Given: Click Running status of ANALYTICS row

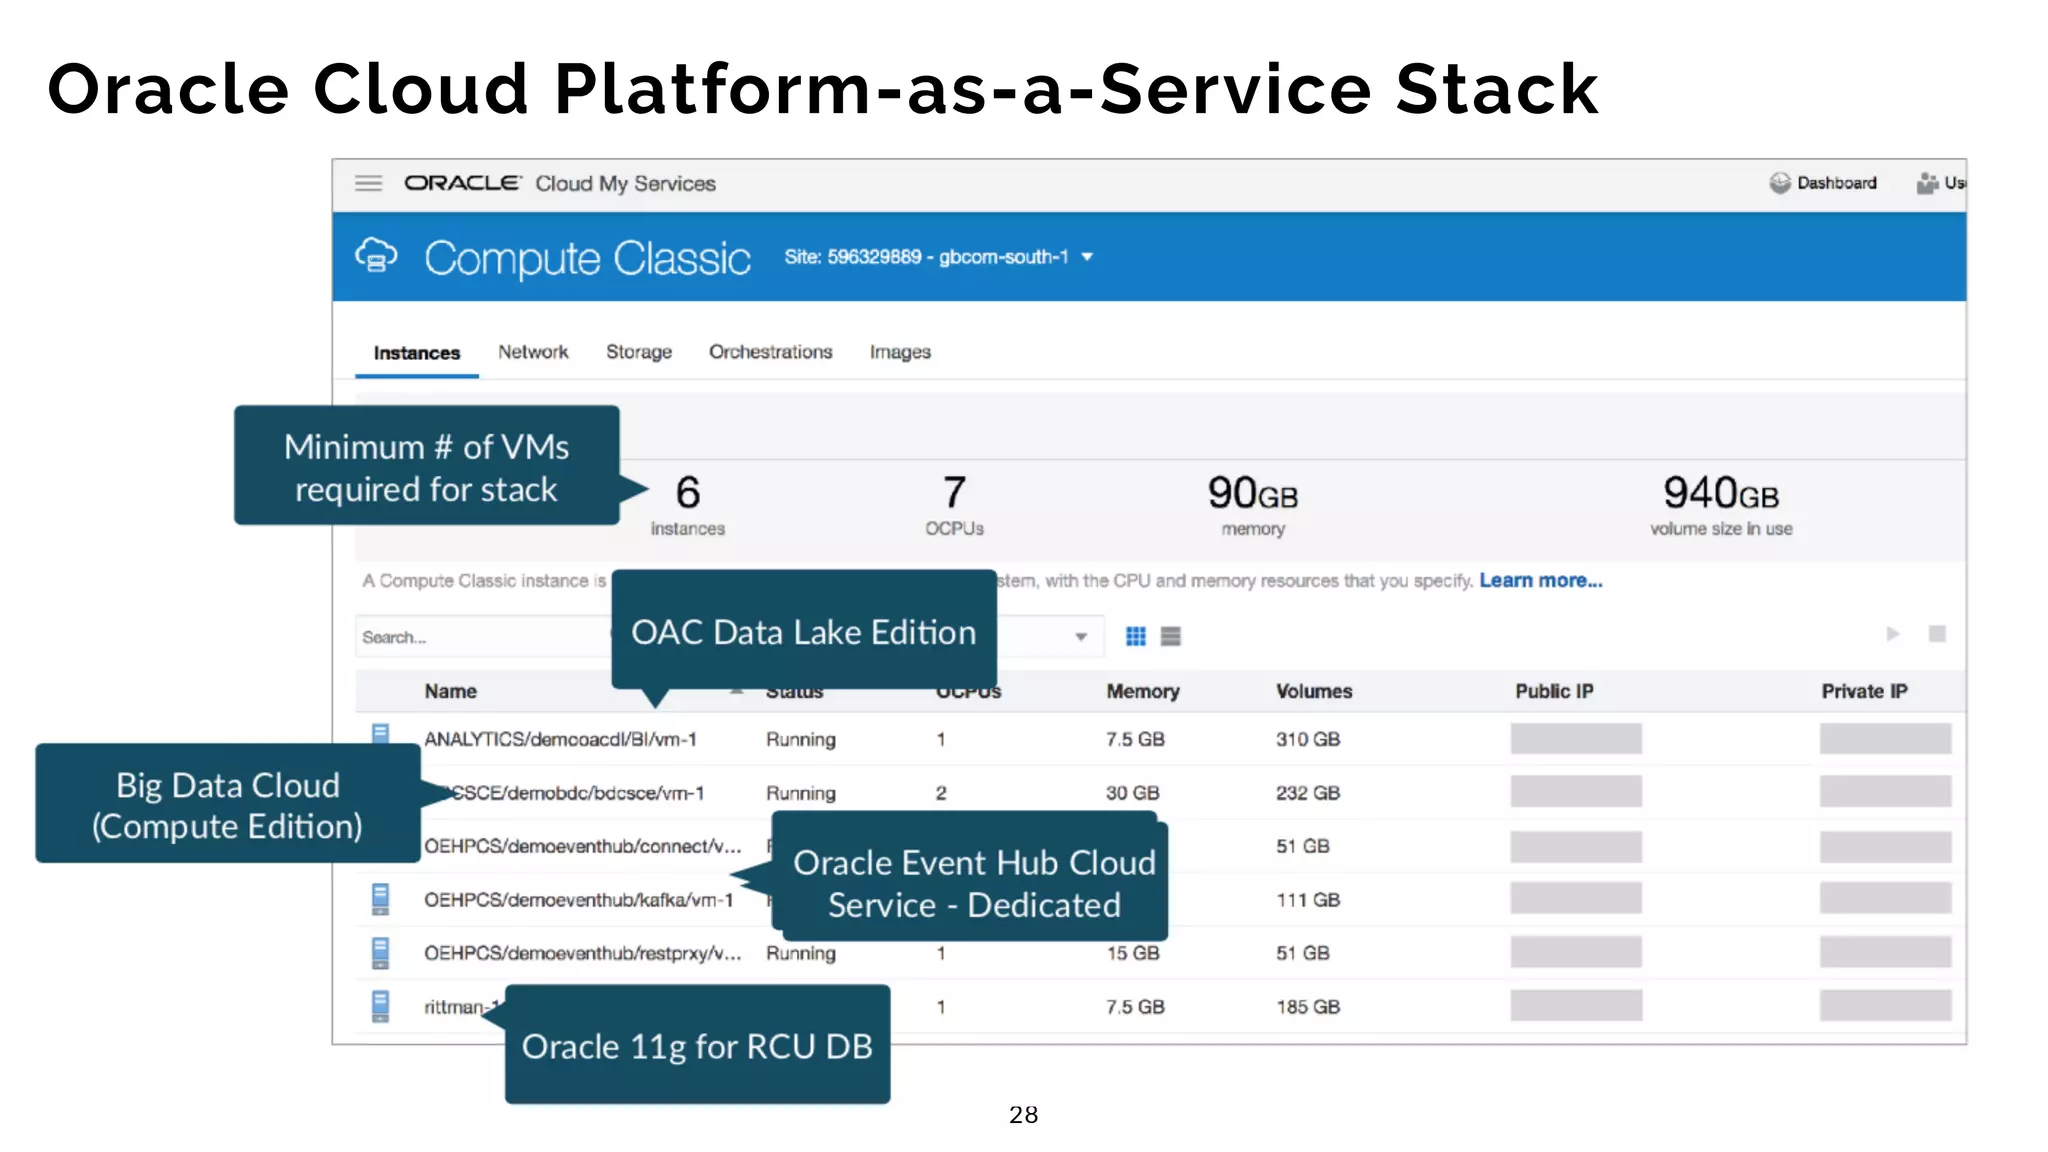Looking at the screenshot, I should [801, 739].
